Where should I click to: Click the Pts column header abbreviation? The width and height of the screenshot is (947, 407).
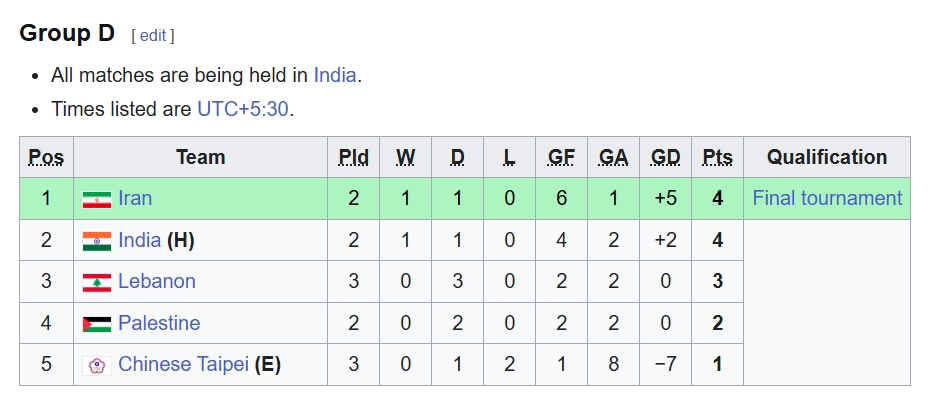click(717, 157)
